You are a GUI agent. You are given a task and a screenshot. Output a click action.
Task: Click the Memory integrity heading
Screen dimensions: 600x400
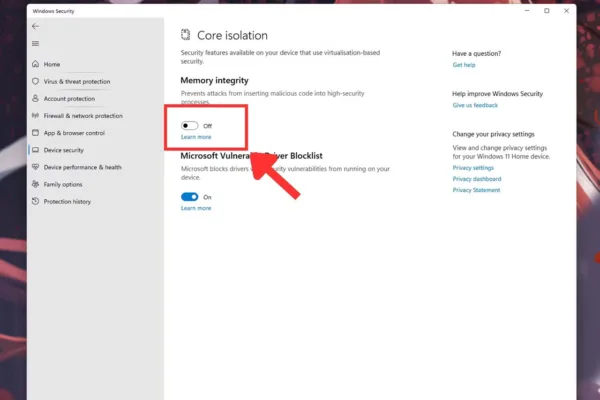(214, 80)
